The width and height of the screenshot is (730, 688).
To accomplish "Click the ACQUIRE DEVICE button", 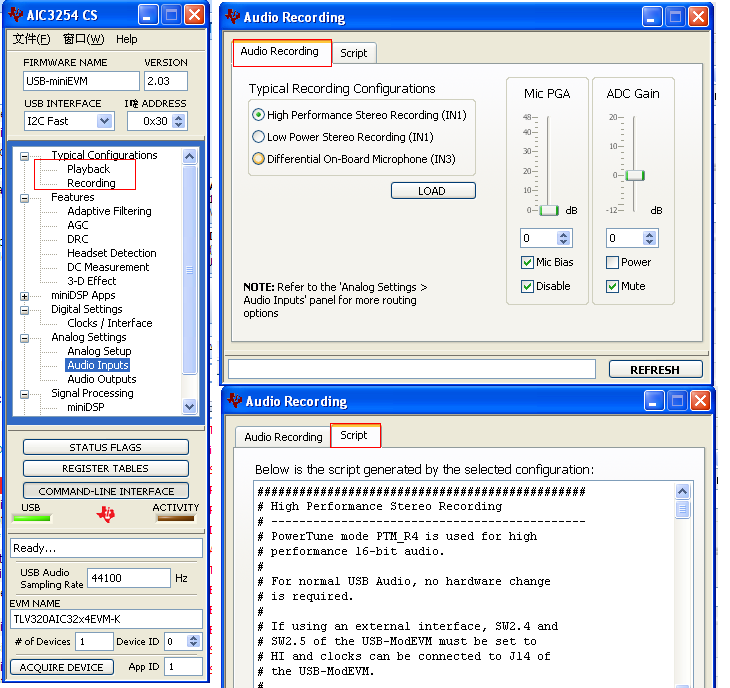I will click(61, 667).
